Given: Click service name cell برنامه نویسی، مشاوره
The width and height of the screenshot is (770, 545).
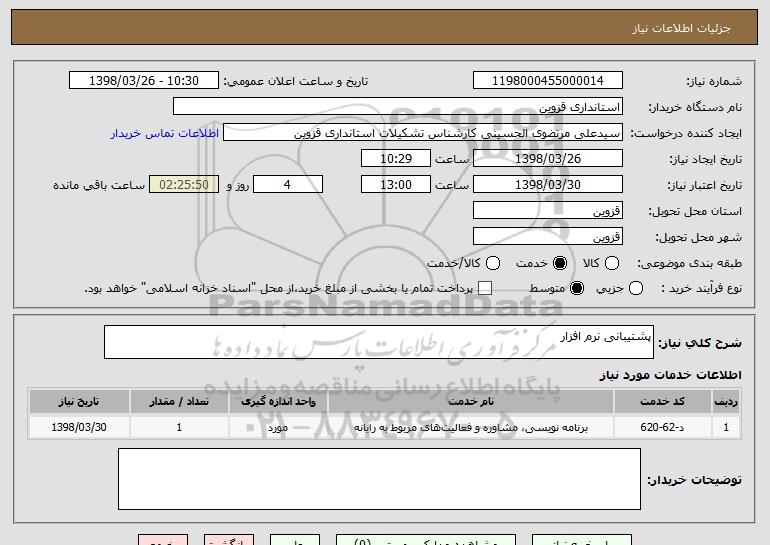Looking at the screenshot, I should (470, 427).
